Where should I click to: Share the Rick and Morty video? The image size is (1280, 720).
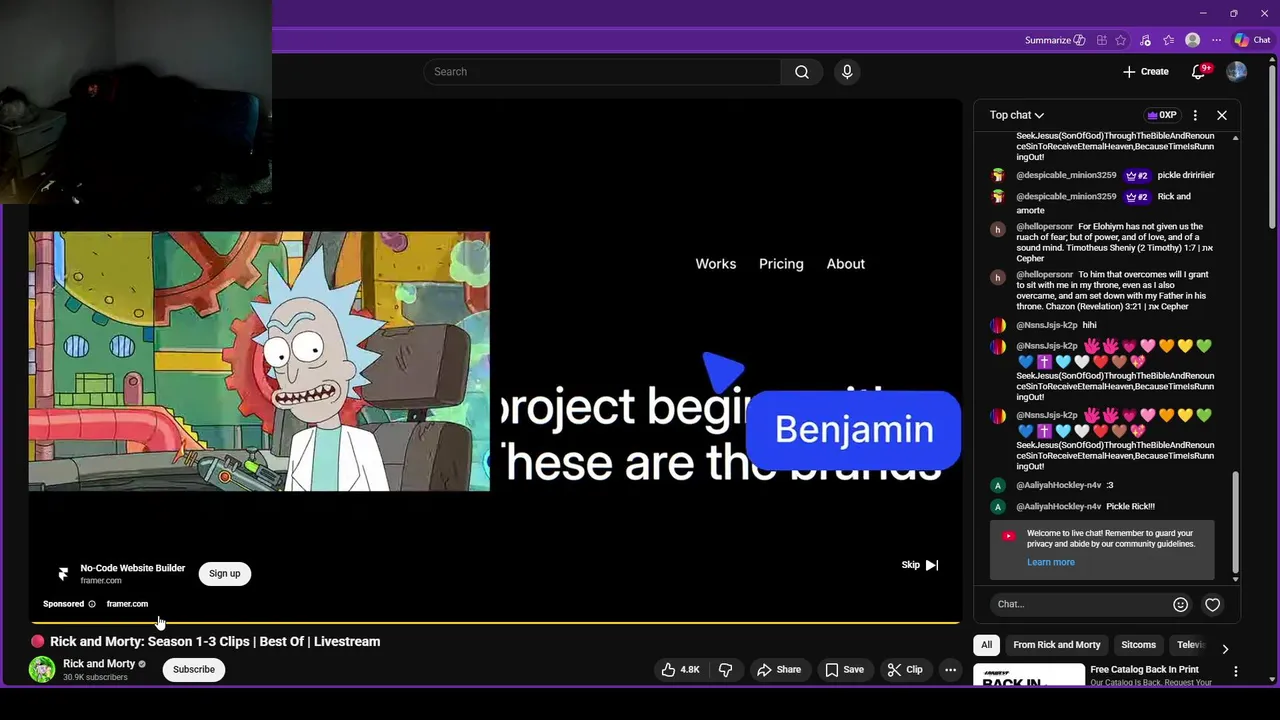(x=779, y=670)
